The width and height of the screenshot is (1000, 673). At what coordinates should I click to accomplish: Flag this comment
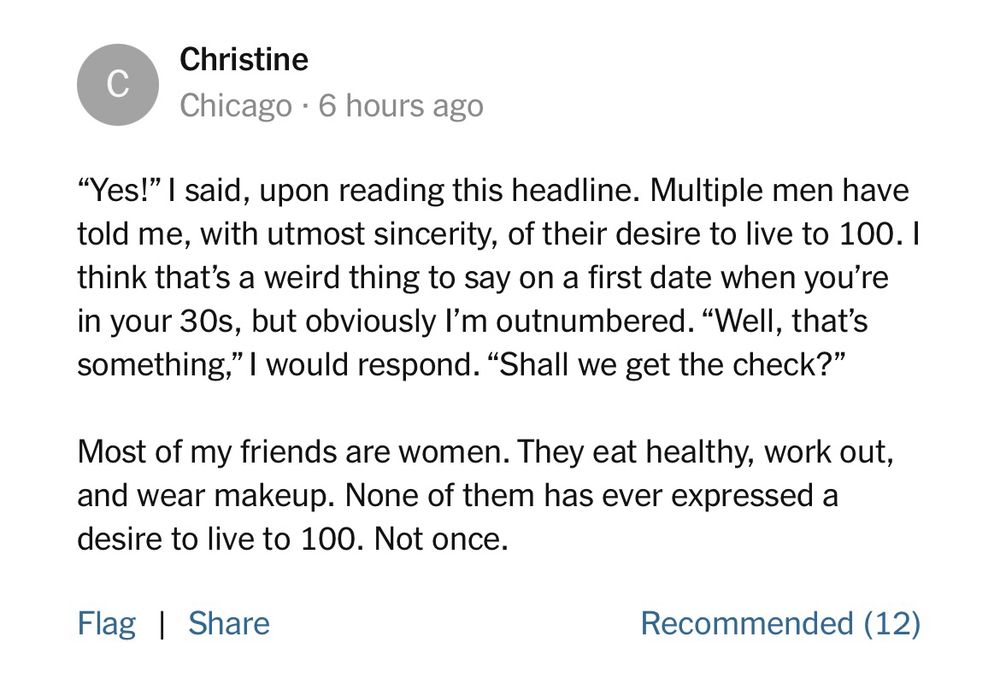click(x=106, y=624)
